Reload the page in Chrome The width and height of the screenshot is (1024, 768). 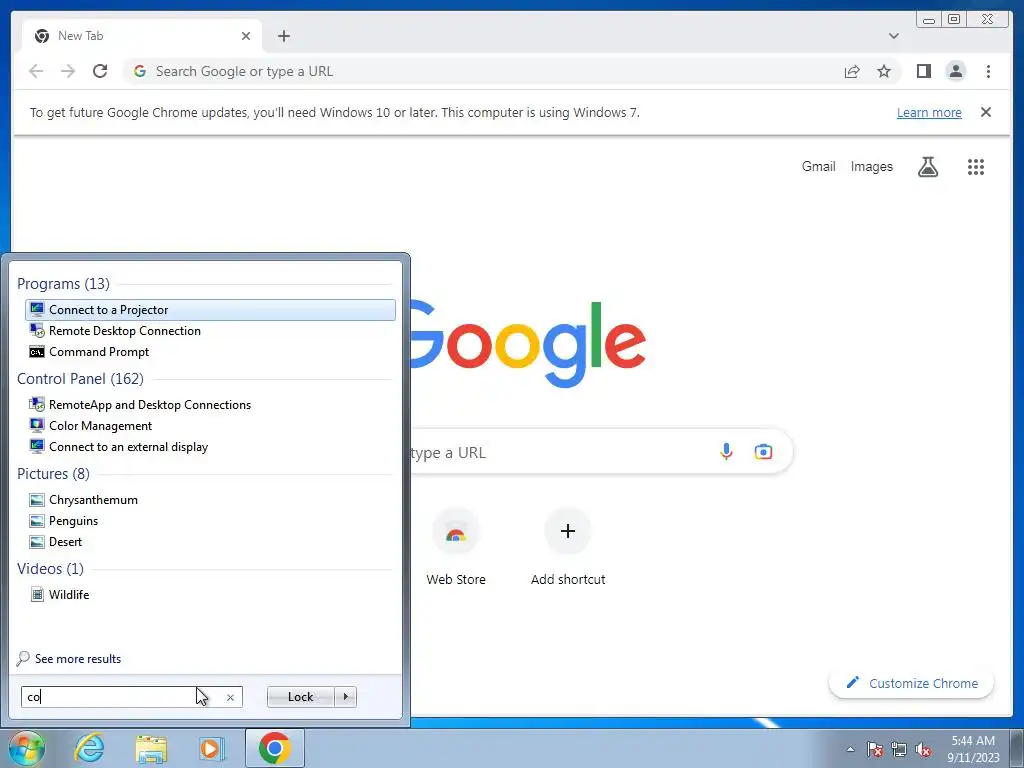click(x=100, y=71)
